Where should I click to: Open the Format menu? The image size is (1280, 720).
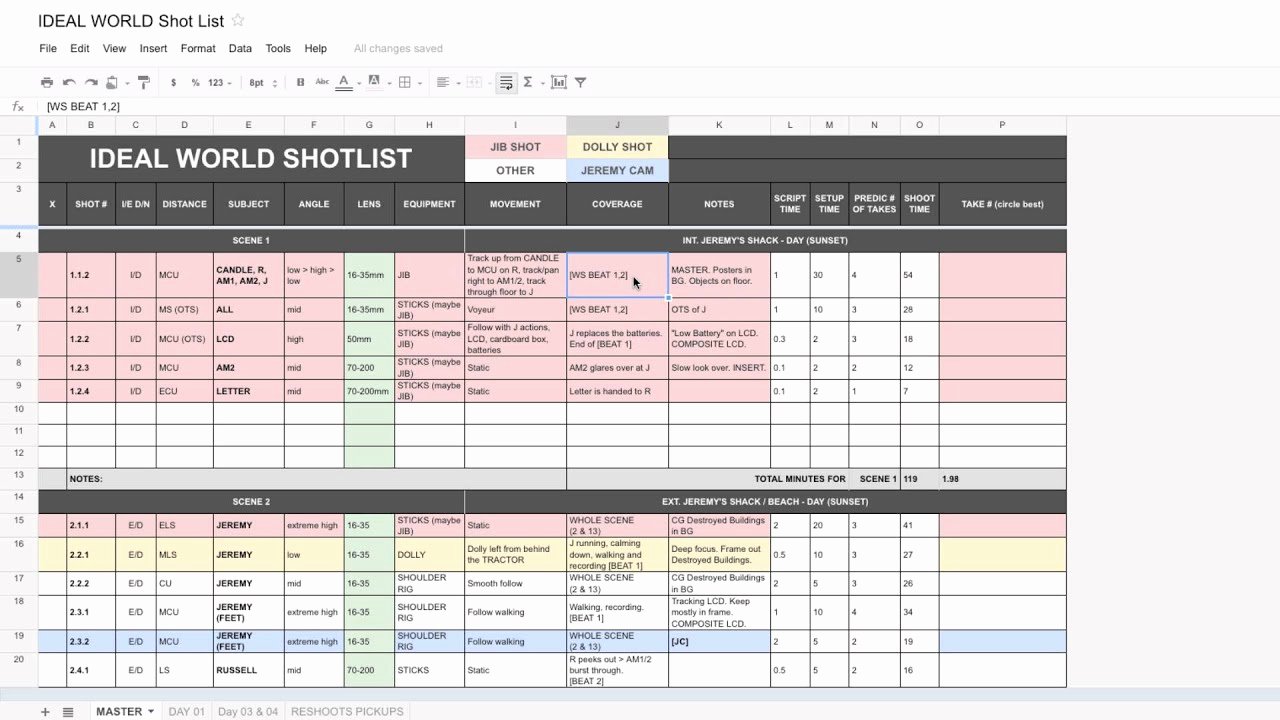198,48
